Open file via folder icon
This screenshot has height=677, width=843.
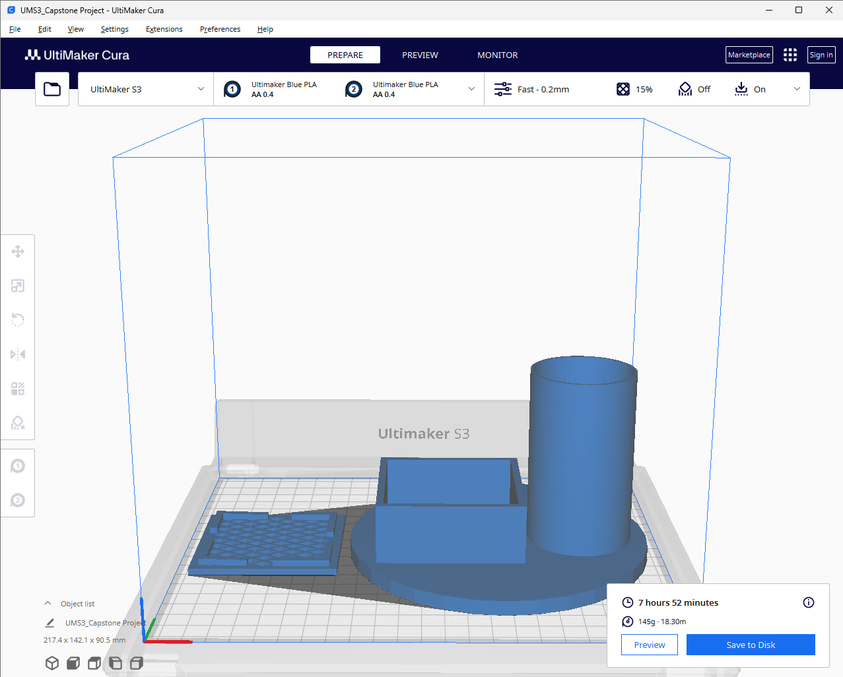click(52, 89)
